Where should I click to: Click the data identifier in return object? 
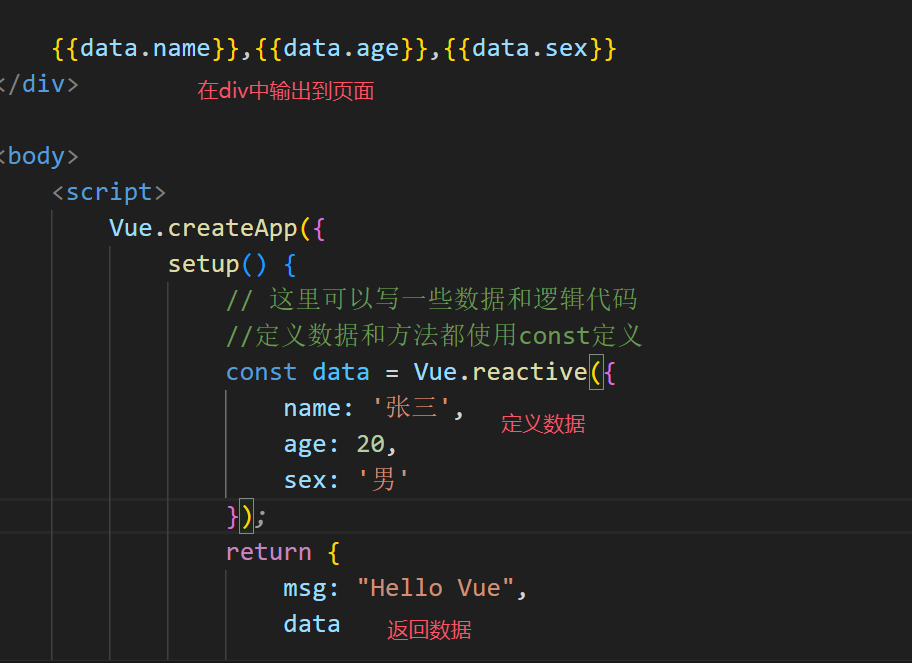pyautogui.click(x=312, y=625)
